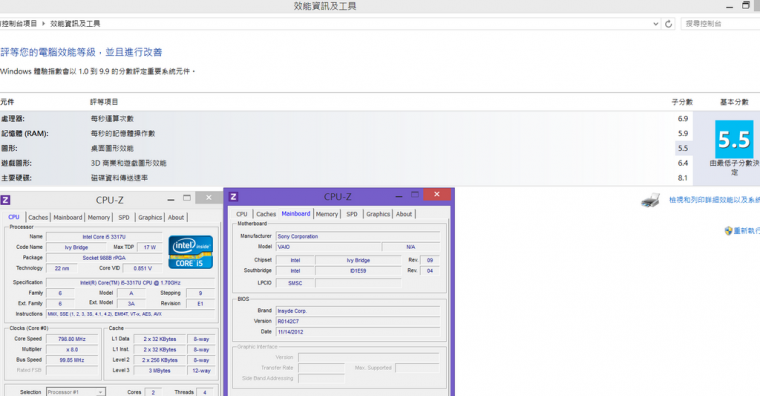Click the 控制台項目 breadcrumb in address bar
The width and height of the screenshot is (760, 396).
tap(19, 24)
